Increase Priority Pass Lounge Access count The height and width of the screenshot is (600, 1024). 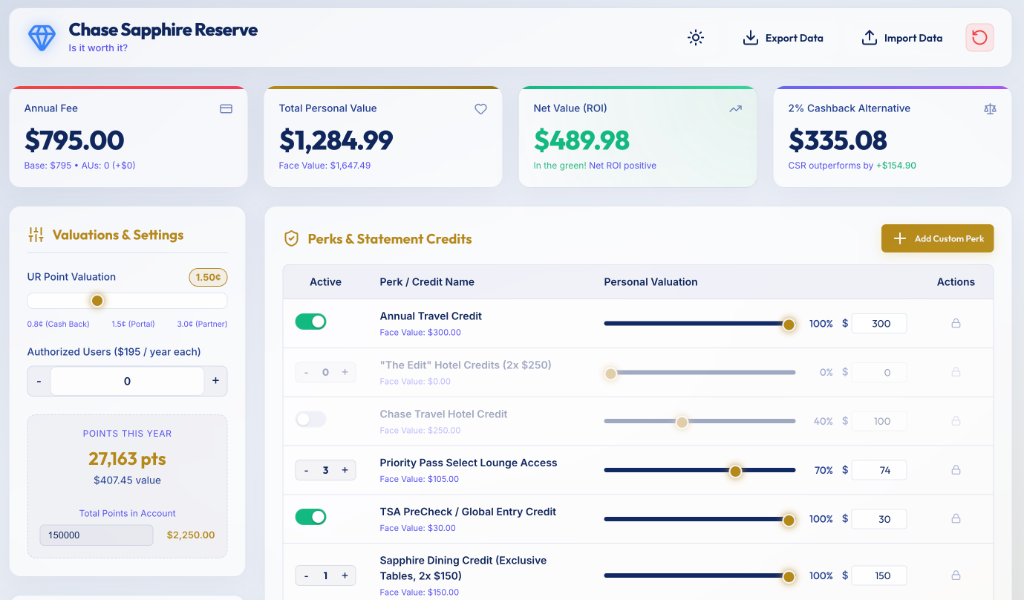(x=345, y=470)
